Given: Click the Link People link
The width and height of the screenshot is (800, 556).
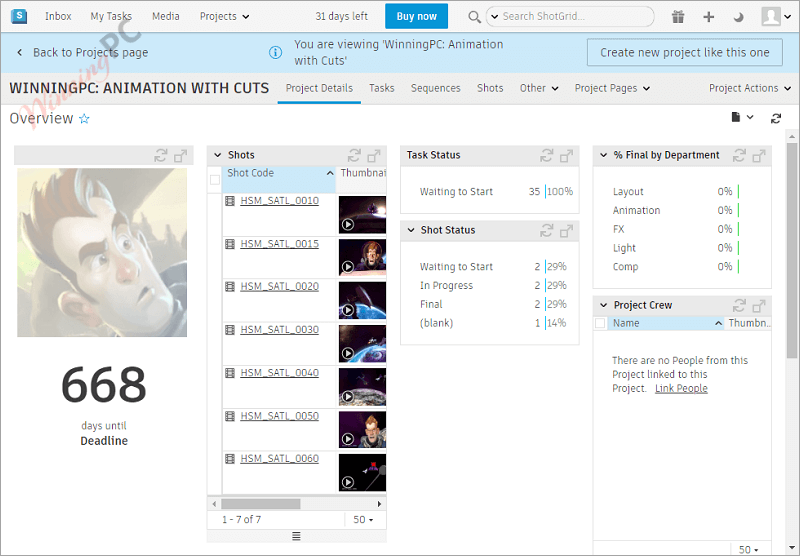Looking at the screenshot, I should coord(681,388).
